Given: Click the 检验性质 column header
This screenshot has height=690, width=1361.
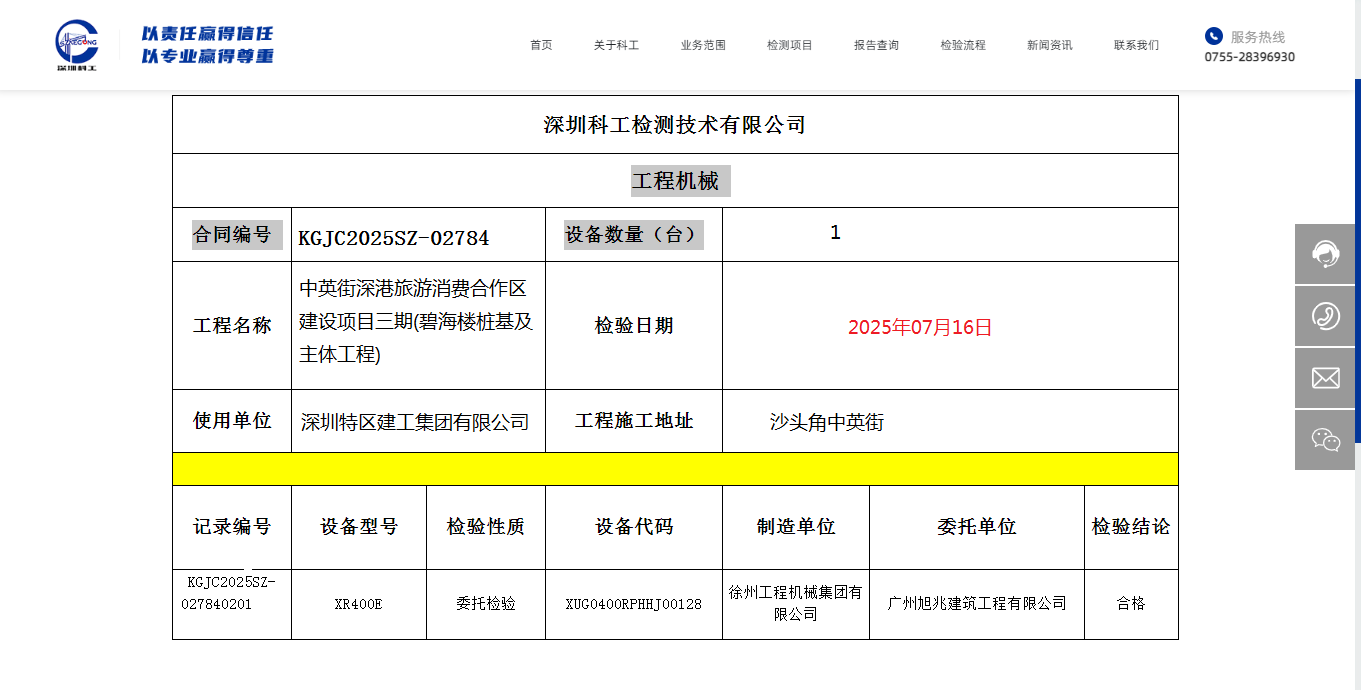Looking at the screenshot, I should (486, 527).
